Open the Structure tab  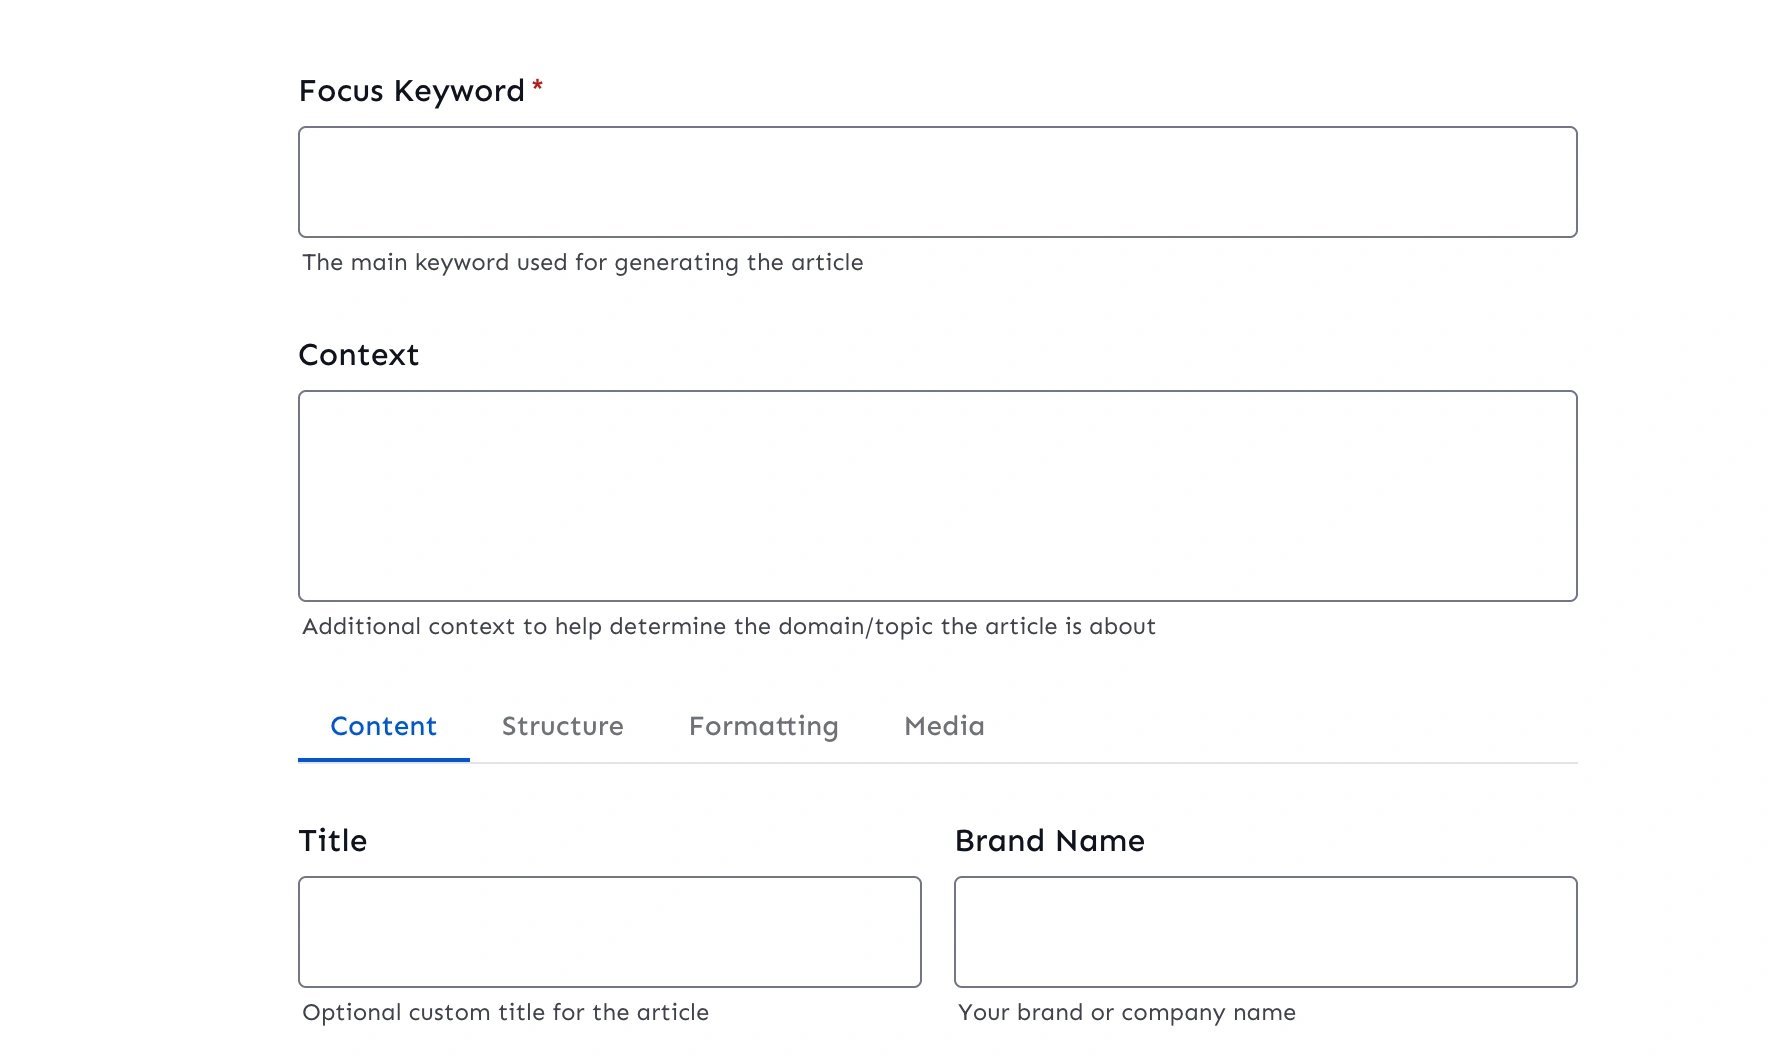click(562, 726)
